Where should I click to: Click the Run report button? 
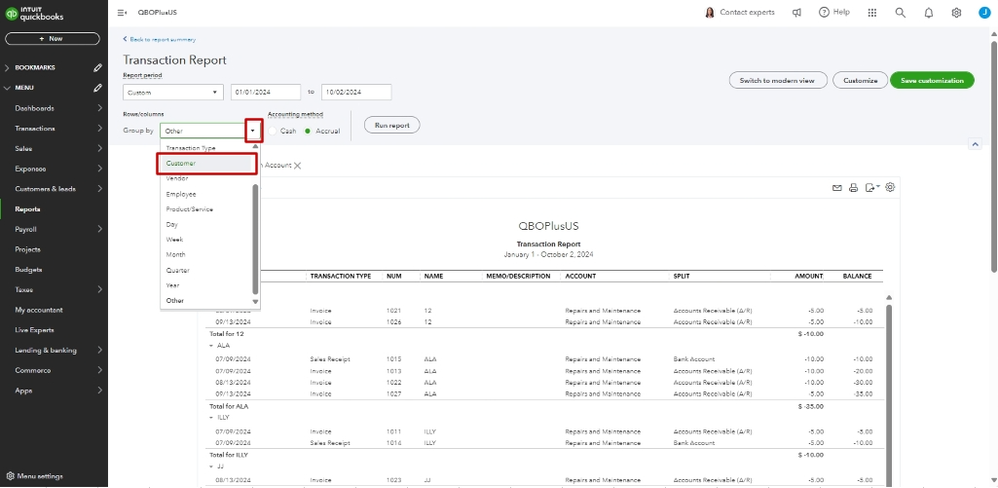pos(391,125)
